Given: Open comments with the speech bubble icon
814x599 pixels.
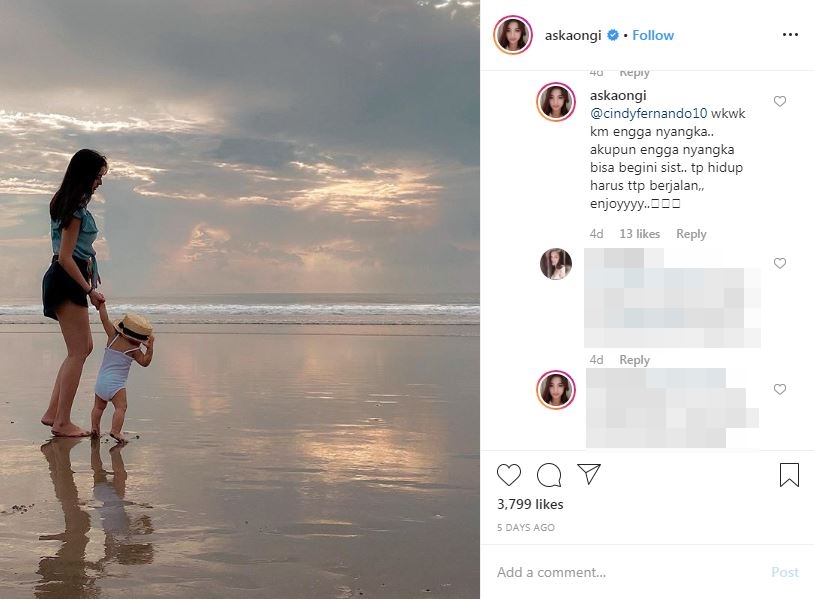Looking at the screenshot, I should pyautogui.click(x=550, y=474).
